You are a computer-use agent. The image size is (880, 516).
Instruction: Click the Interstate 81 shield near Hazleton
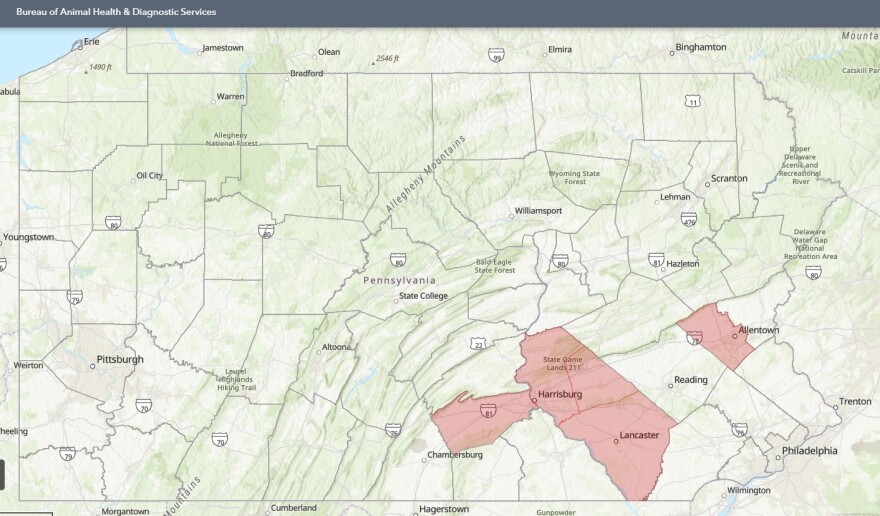tap(656, 259)
